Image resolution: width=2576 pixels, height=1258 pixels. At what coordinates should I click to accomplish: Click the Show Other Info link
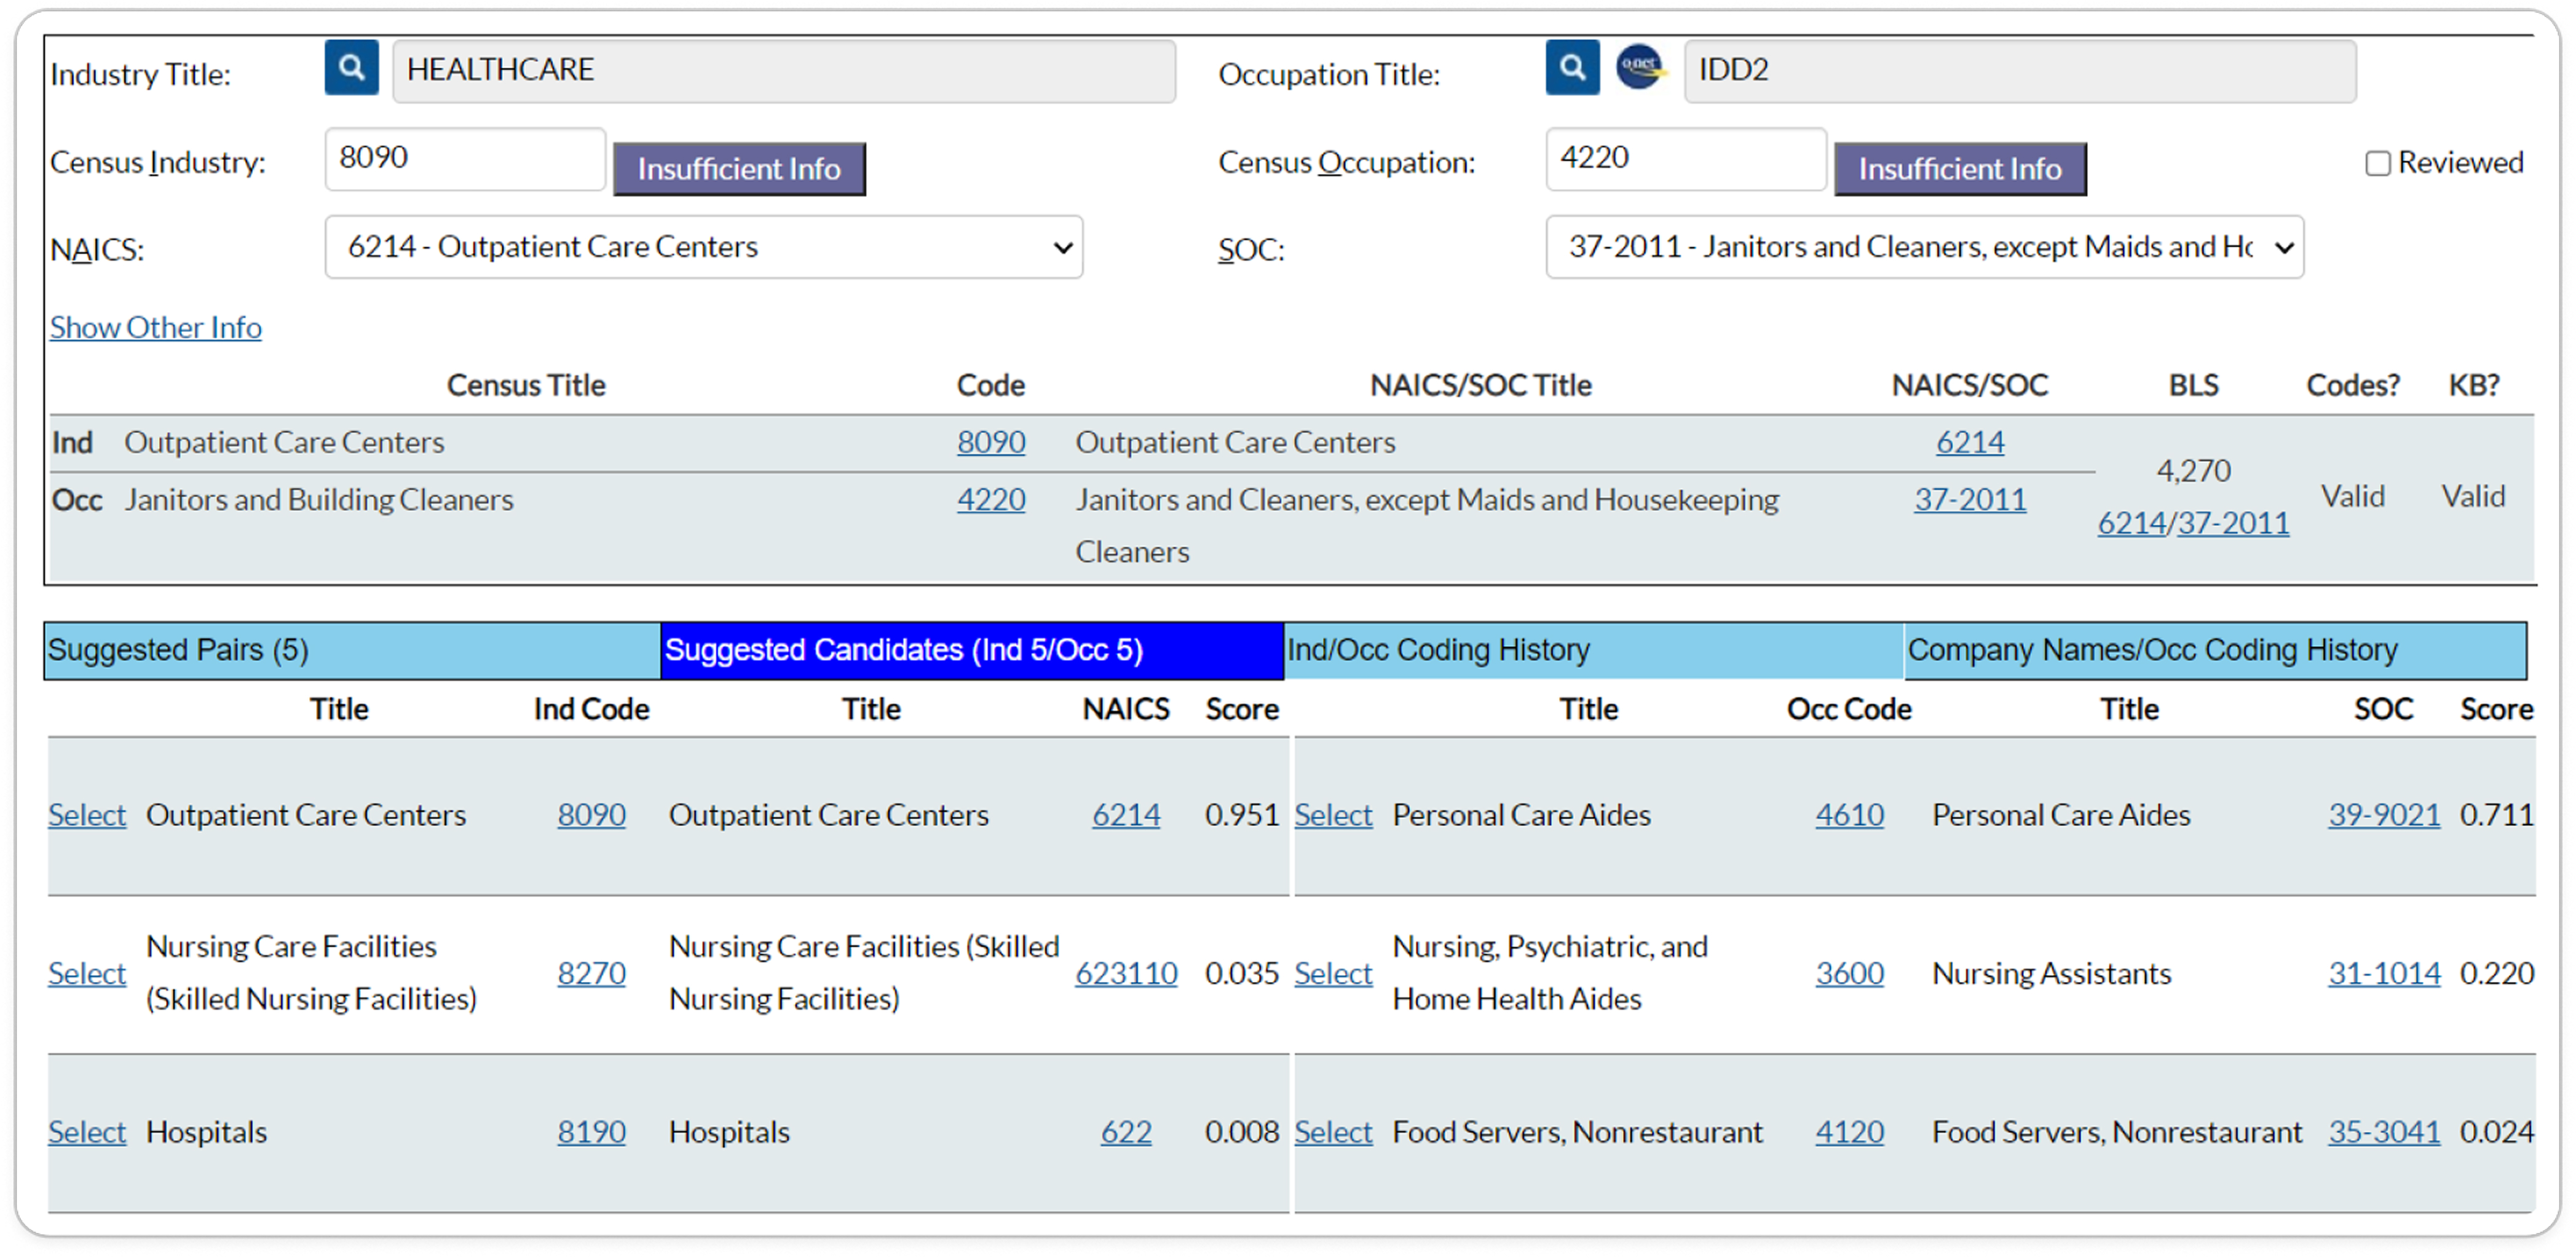156,327
